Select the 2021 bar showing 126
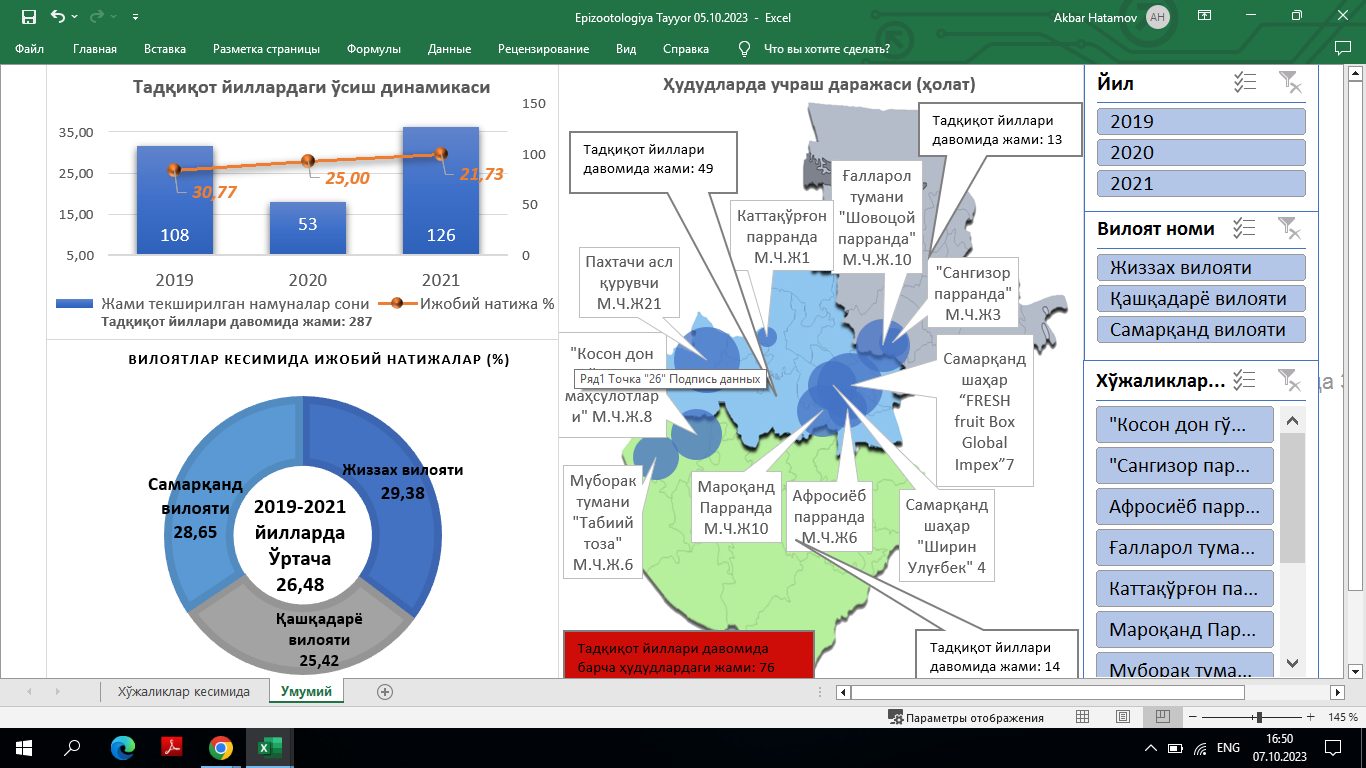Image resolution: width=1366 pixels, height=768 pixels. click(x=440, y=191)
